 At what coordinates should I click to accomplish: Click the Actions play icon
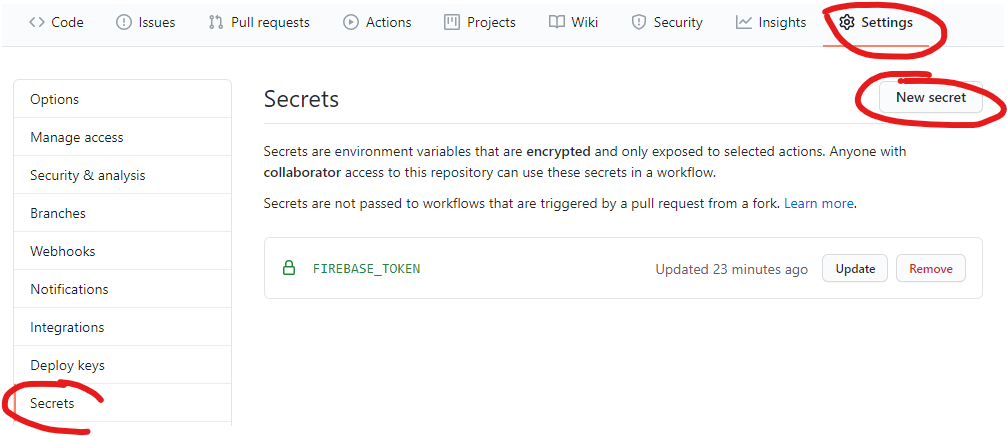click(x=351, y=22)
